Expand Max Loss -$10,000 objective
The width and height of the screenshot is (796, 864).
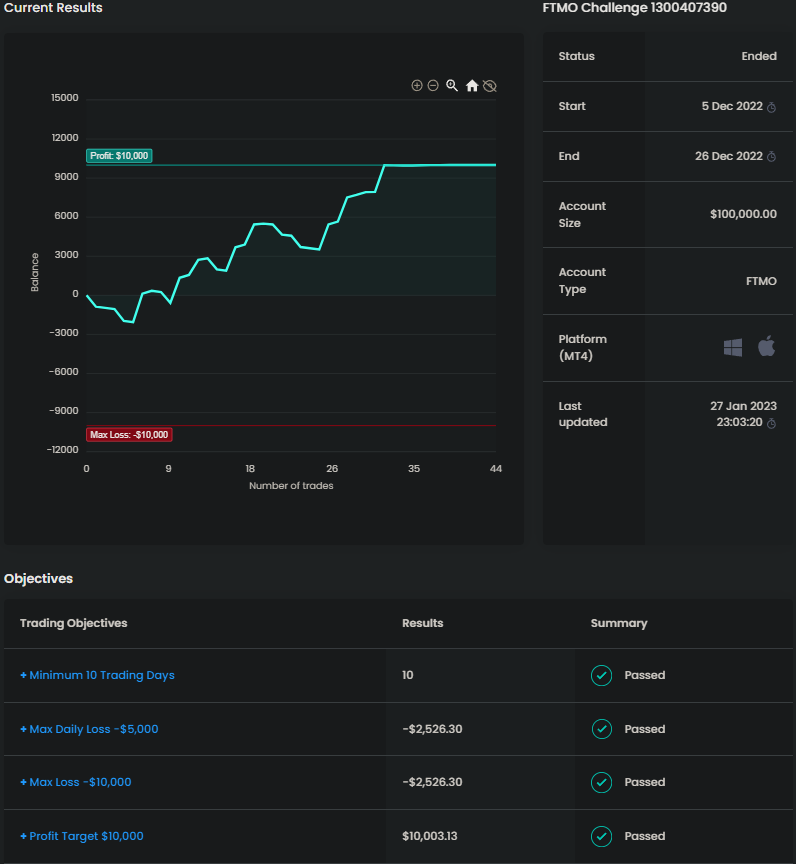point(76,782)
